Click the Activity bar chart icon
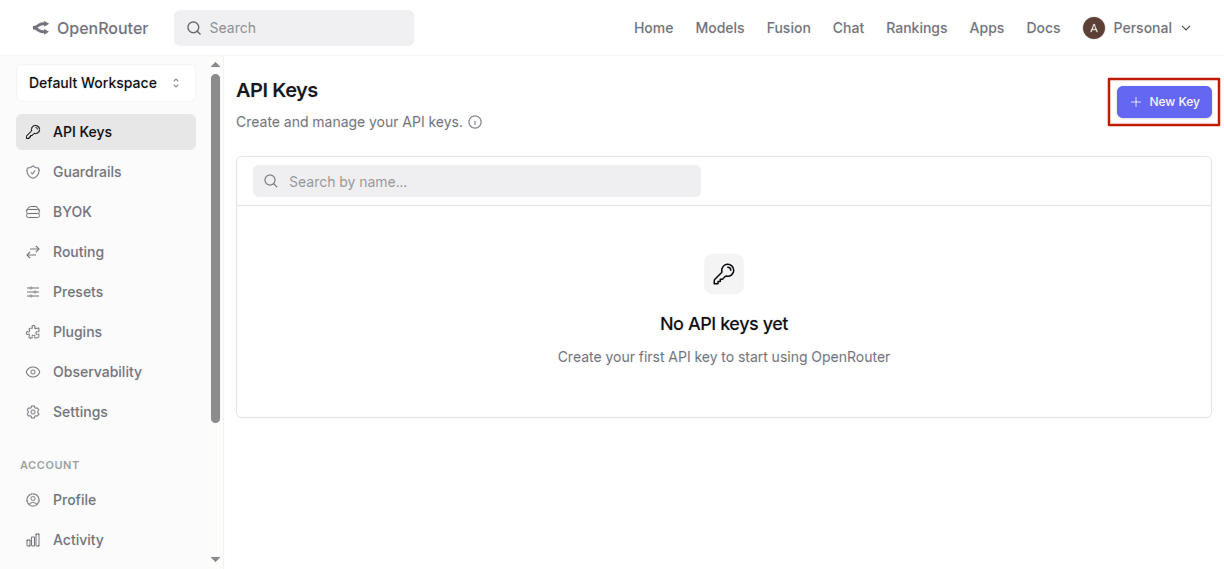Viewport: 1224px width, 569px height. 33,540
